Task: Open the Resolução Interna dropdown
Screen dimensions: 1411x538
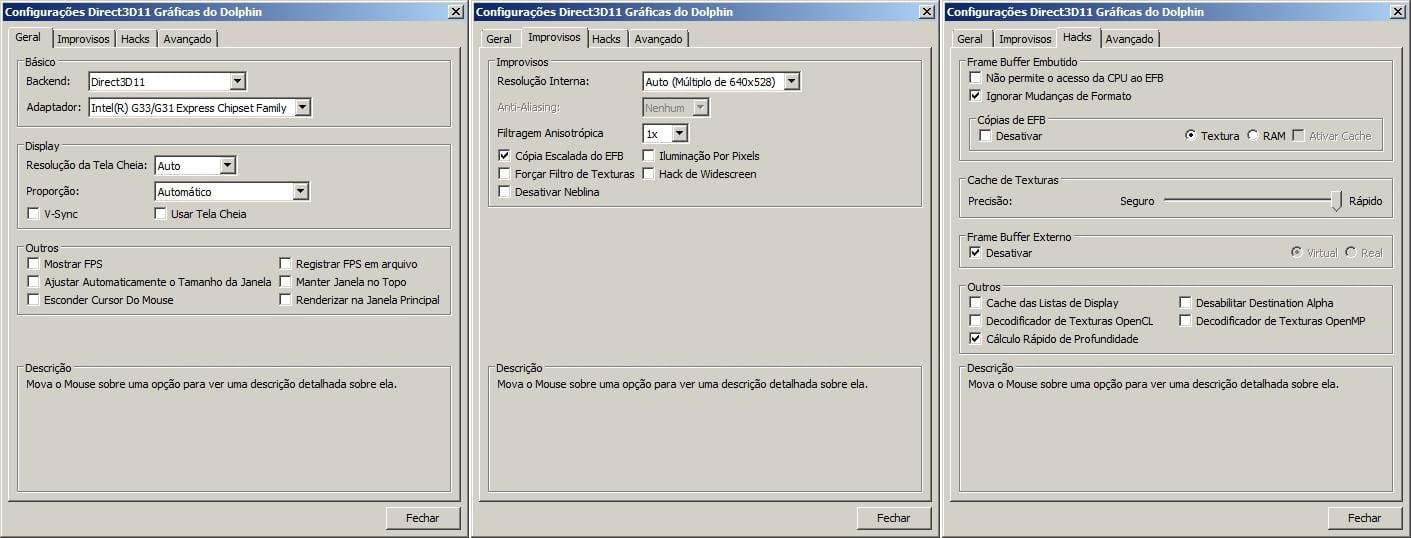Action: (x=721, y=81)
